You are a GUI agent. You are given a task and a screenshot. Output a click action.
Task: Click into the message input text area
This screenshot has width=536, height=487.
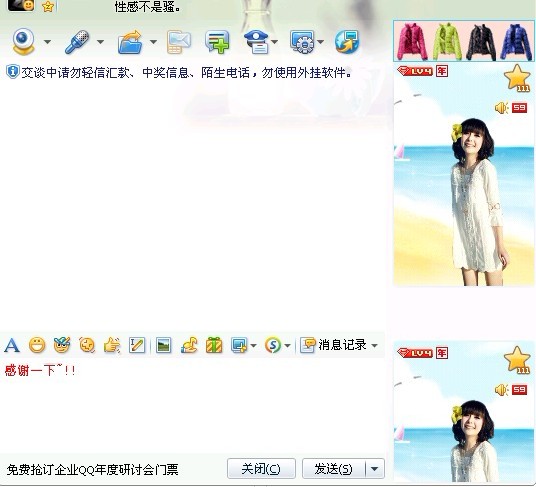pyautogui.click(x=192, y=407)
